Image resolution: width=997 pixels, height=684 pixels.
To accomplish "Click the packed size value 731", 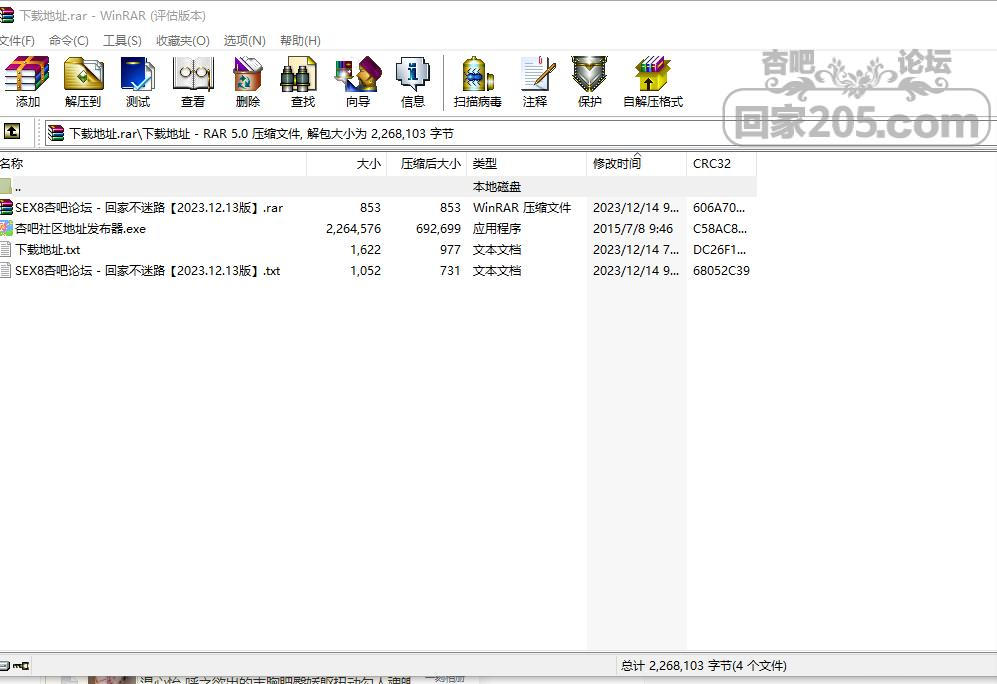I will tap(450, 271).
